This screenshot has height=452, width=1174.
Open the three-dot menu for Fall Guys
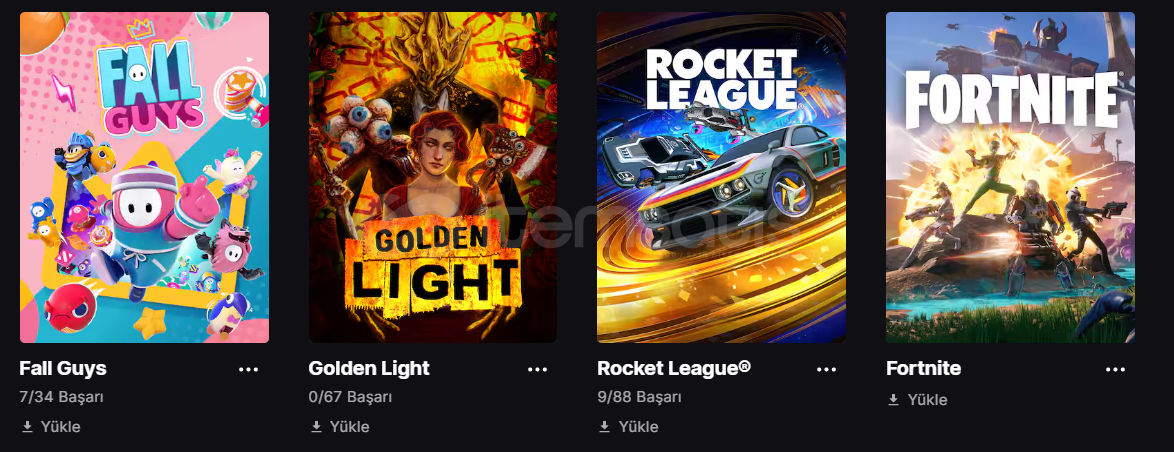tap(249, 369)
